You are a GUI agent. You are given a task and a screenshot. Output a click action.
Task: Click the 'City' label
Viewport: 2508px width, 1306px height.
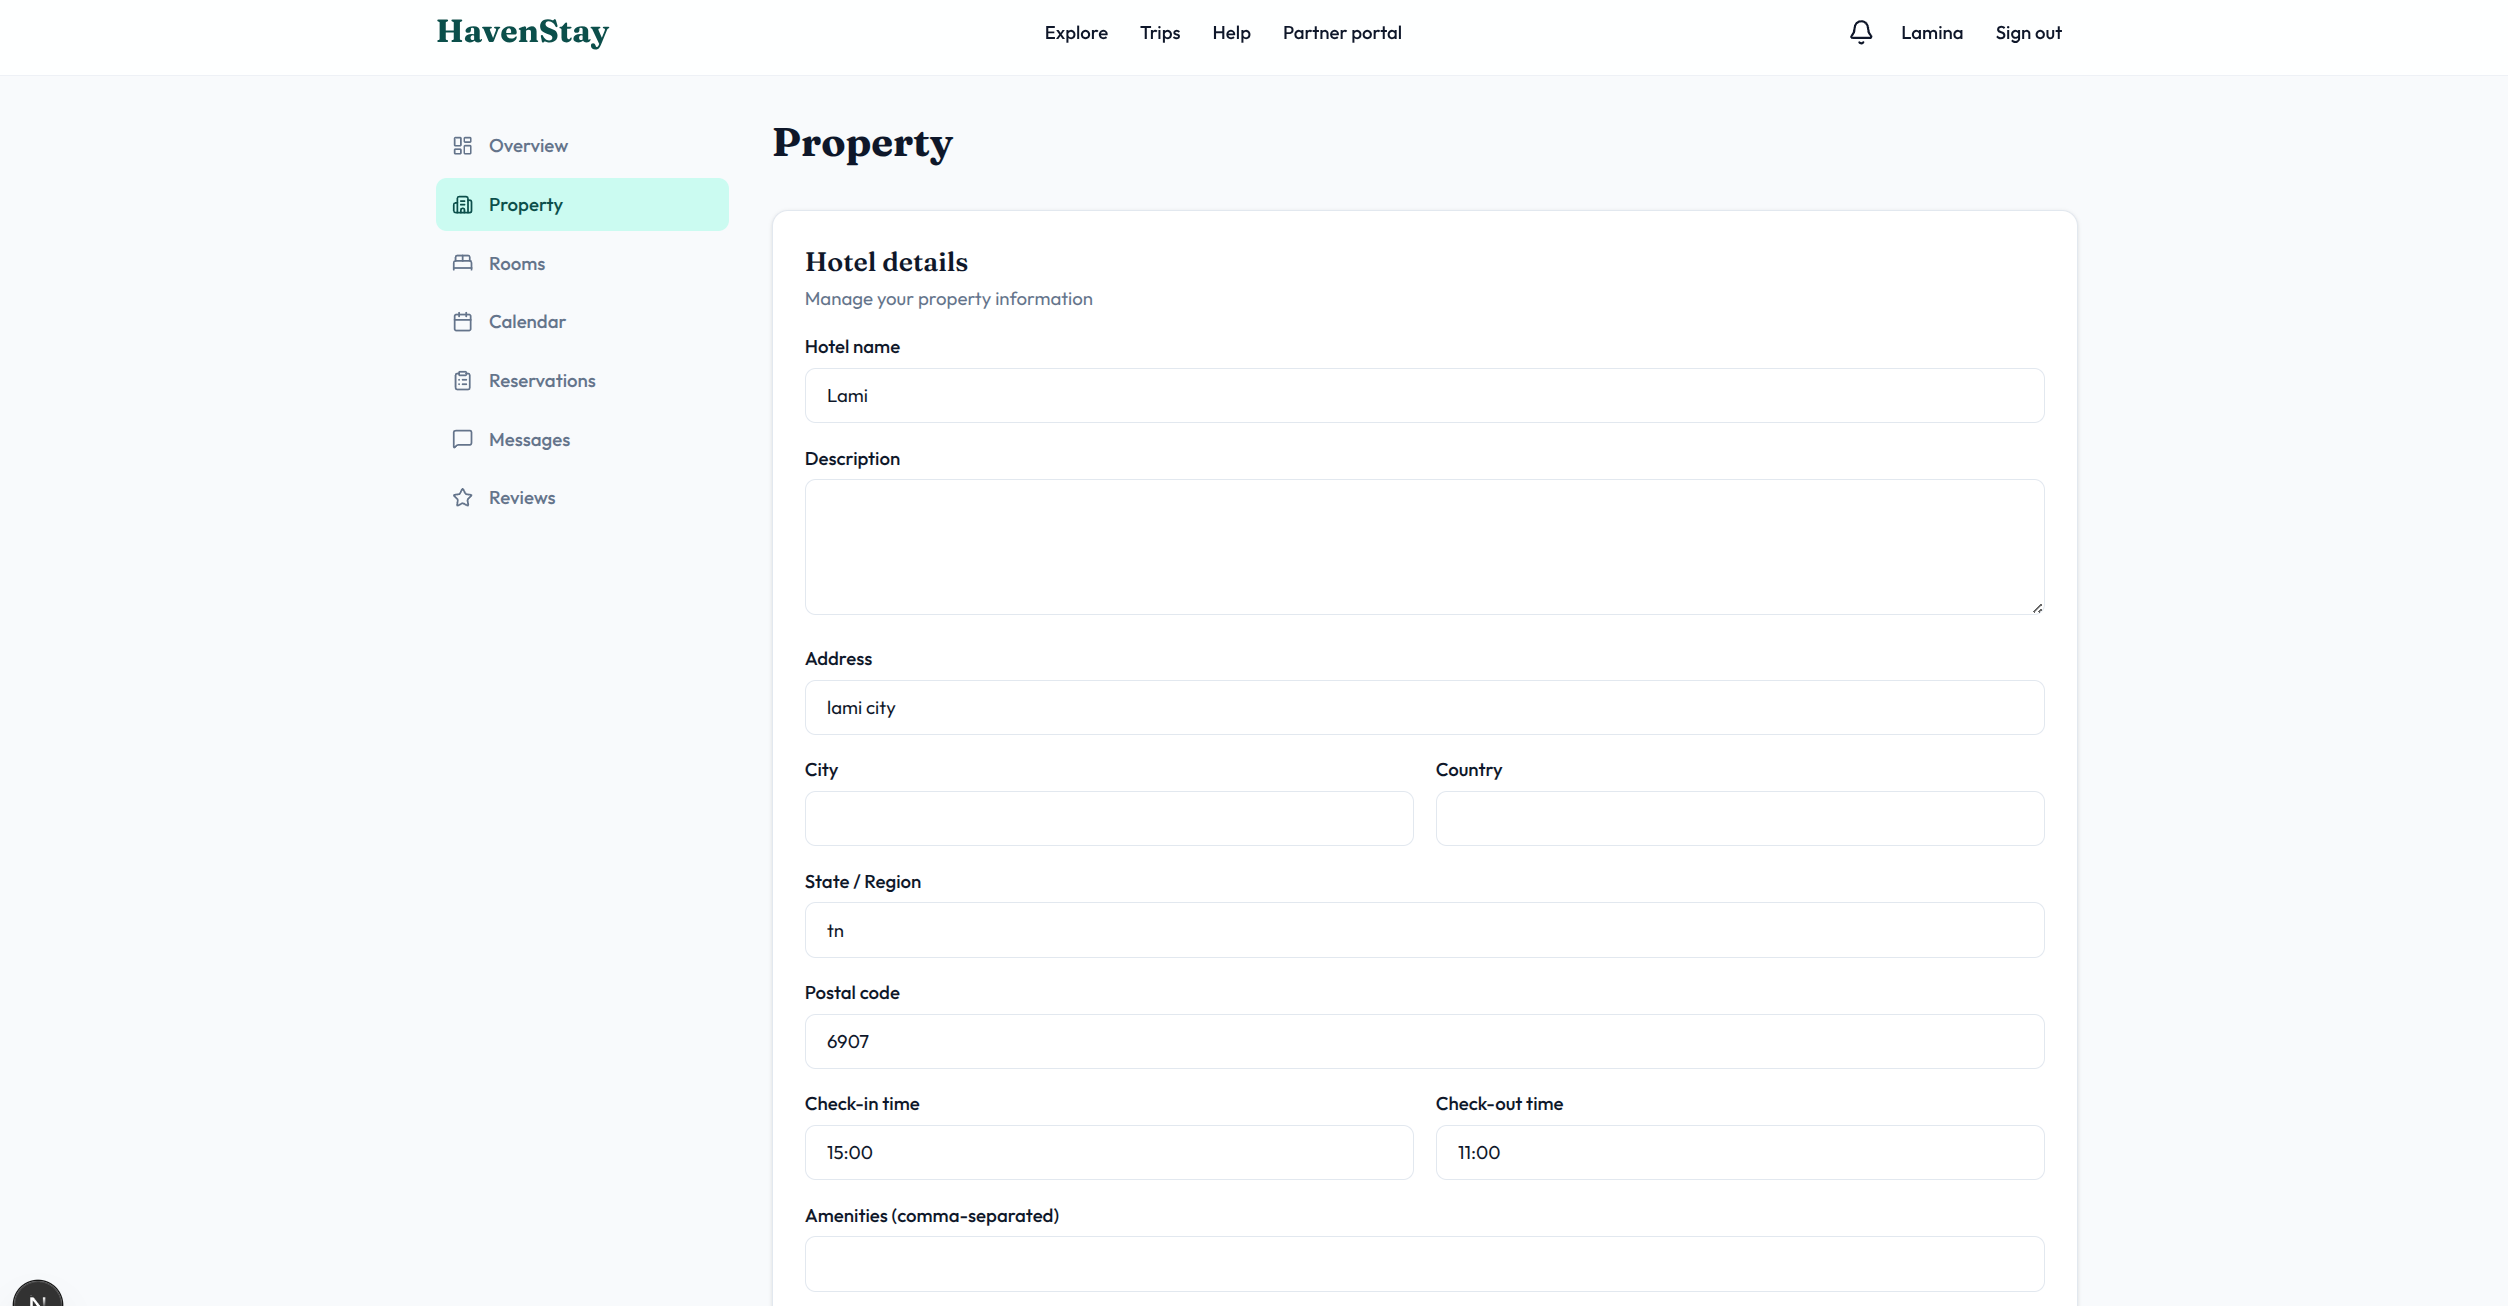click(821, 770)
